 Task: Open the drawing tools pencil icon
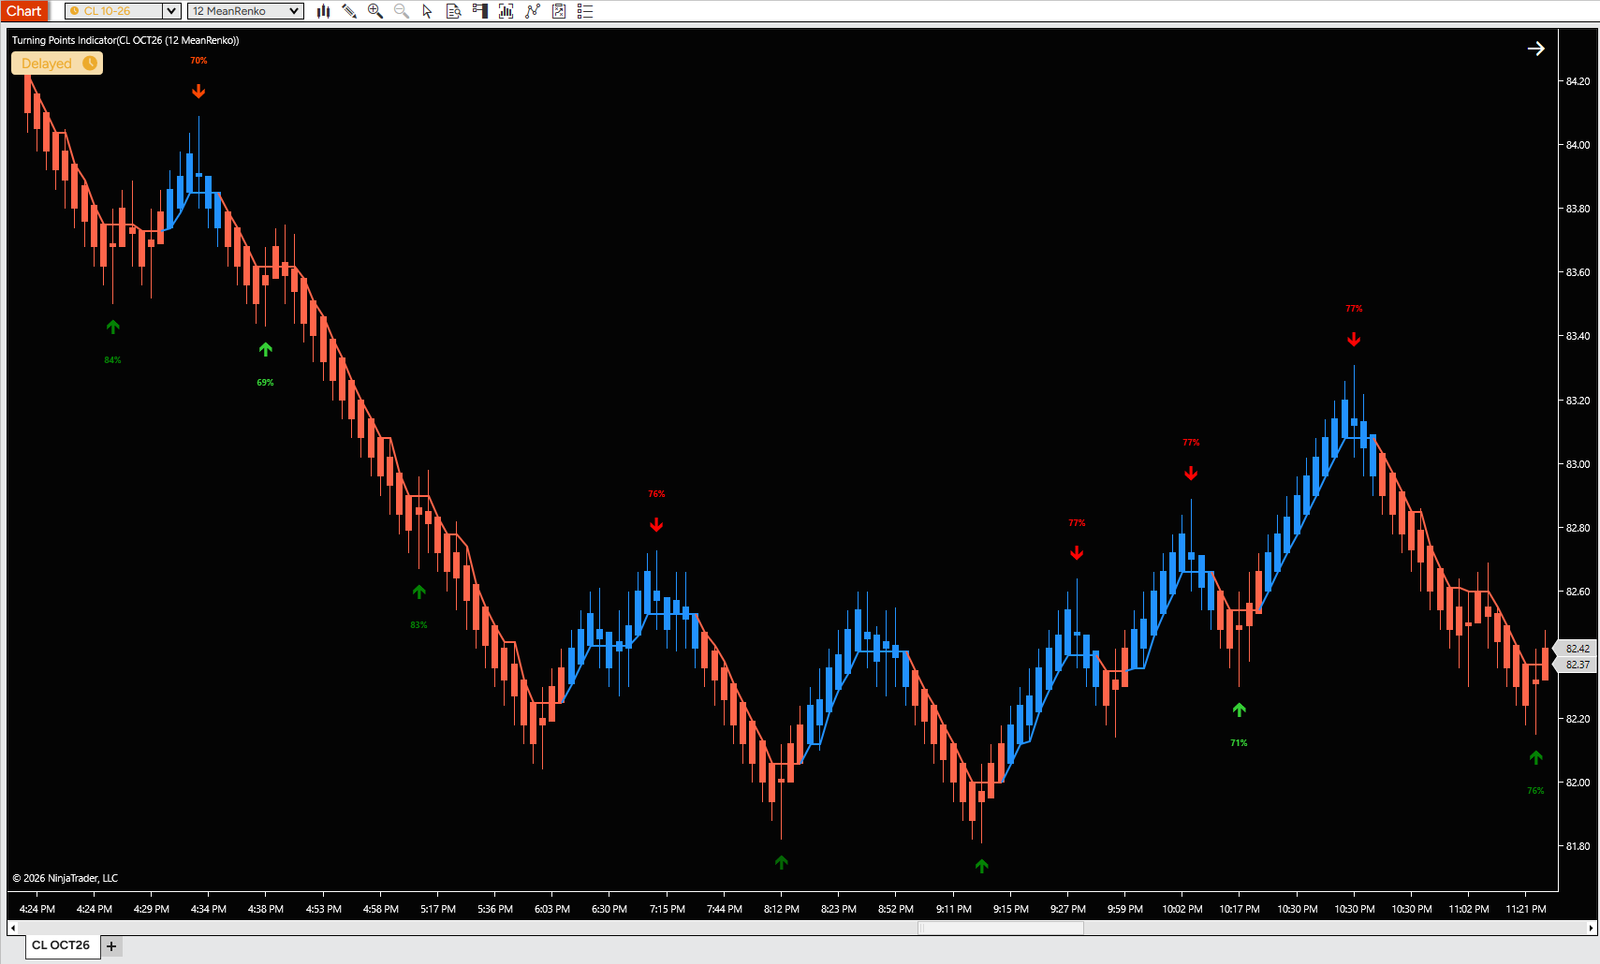pos(349,11)
